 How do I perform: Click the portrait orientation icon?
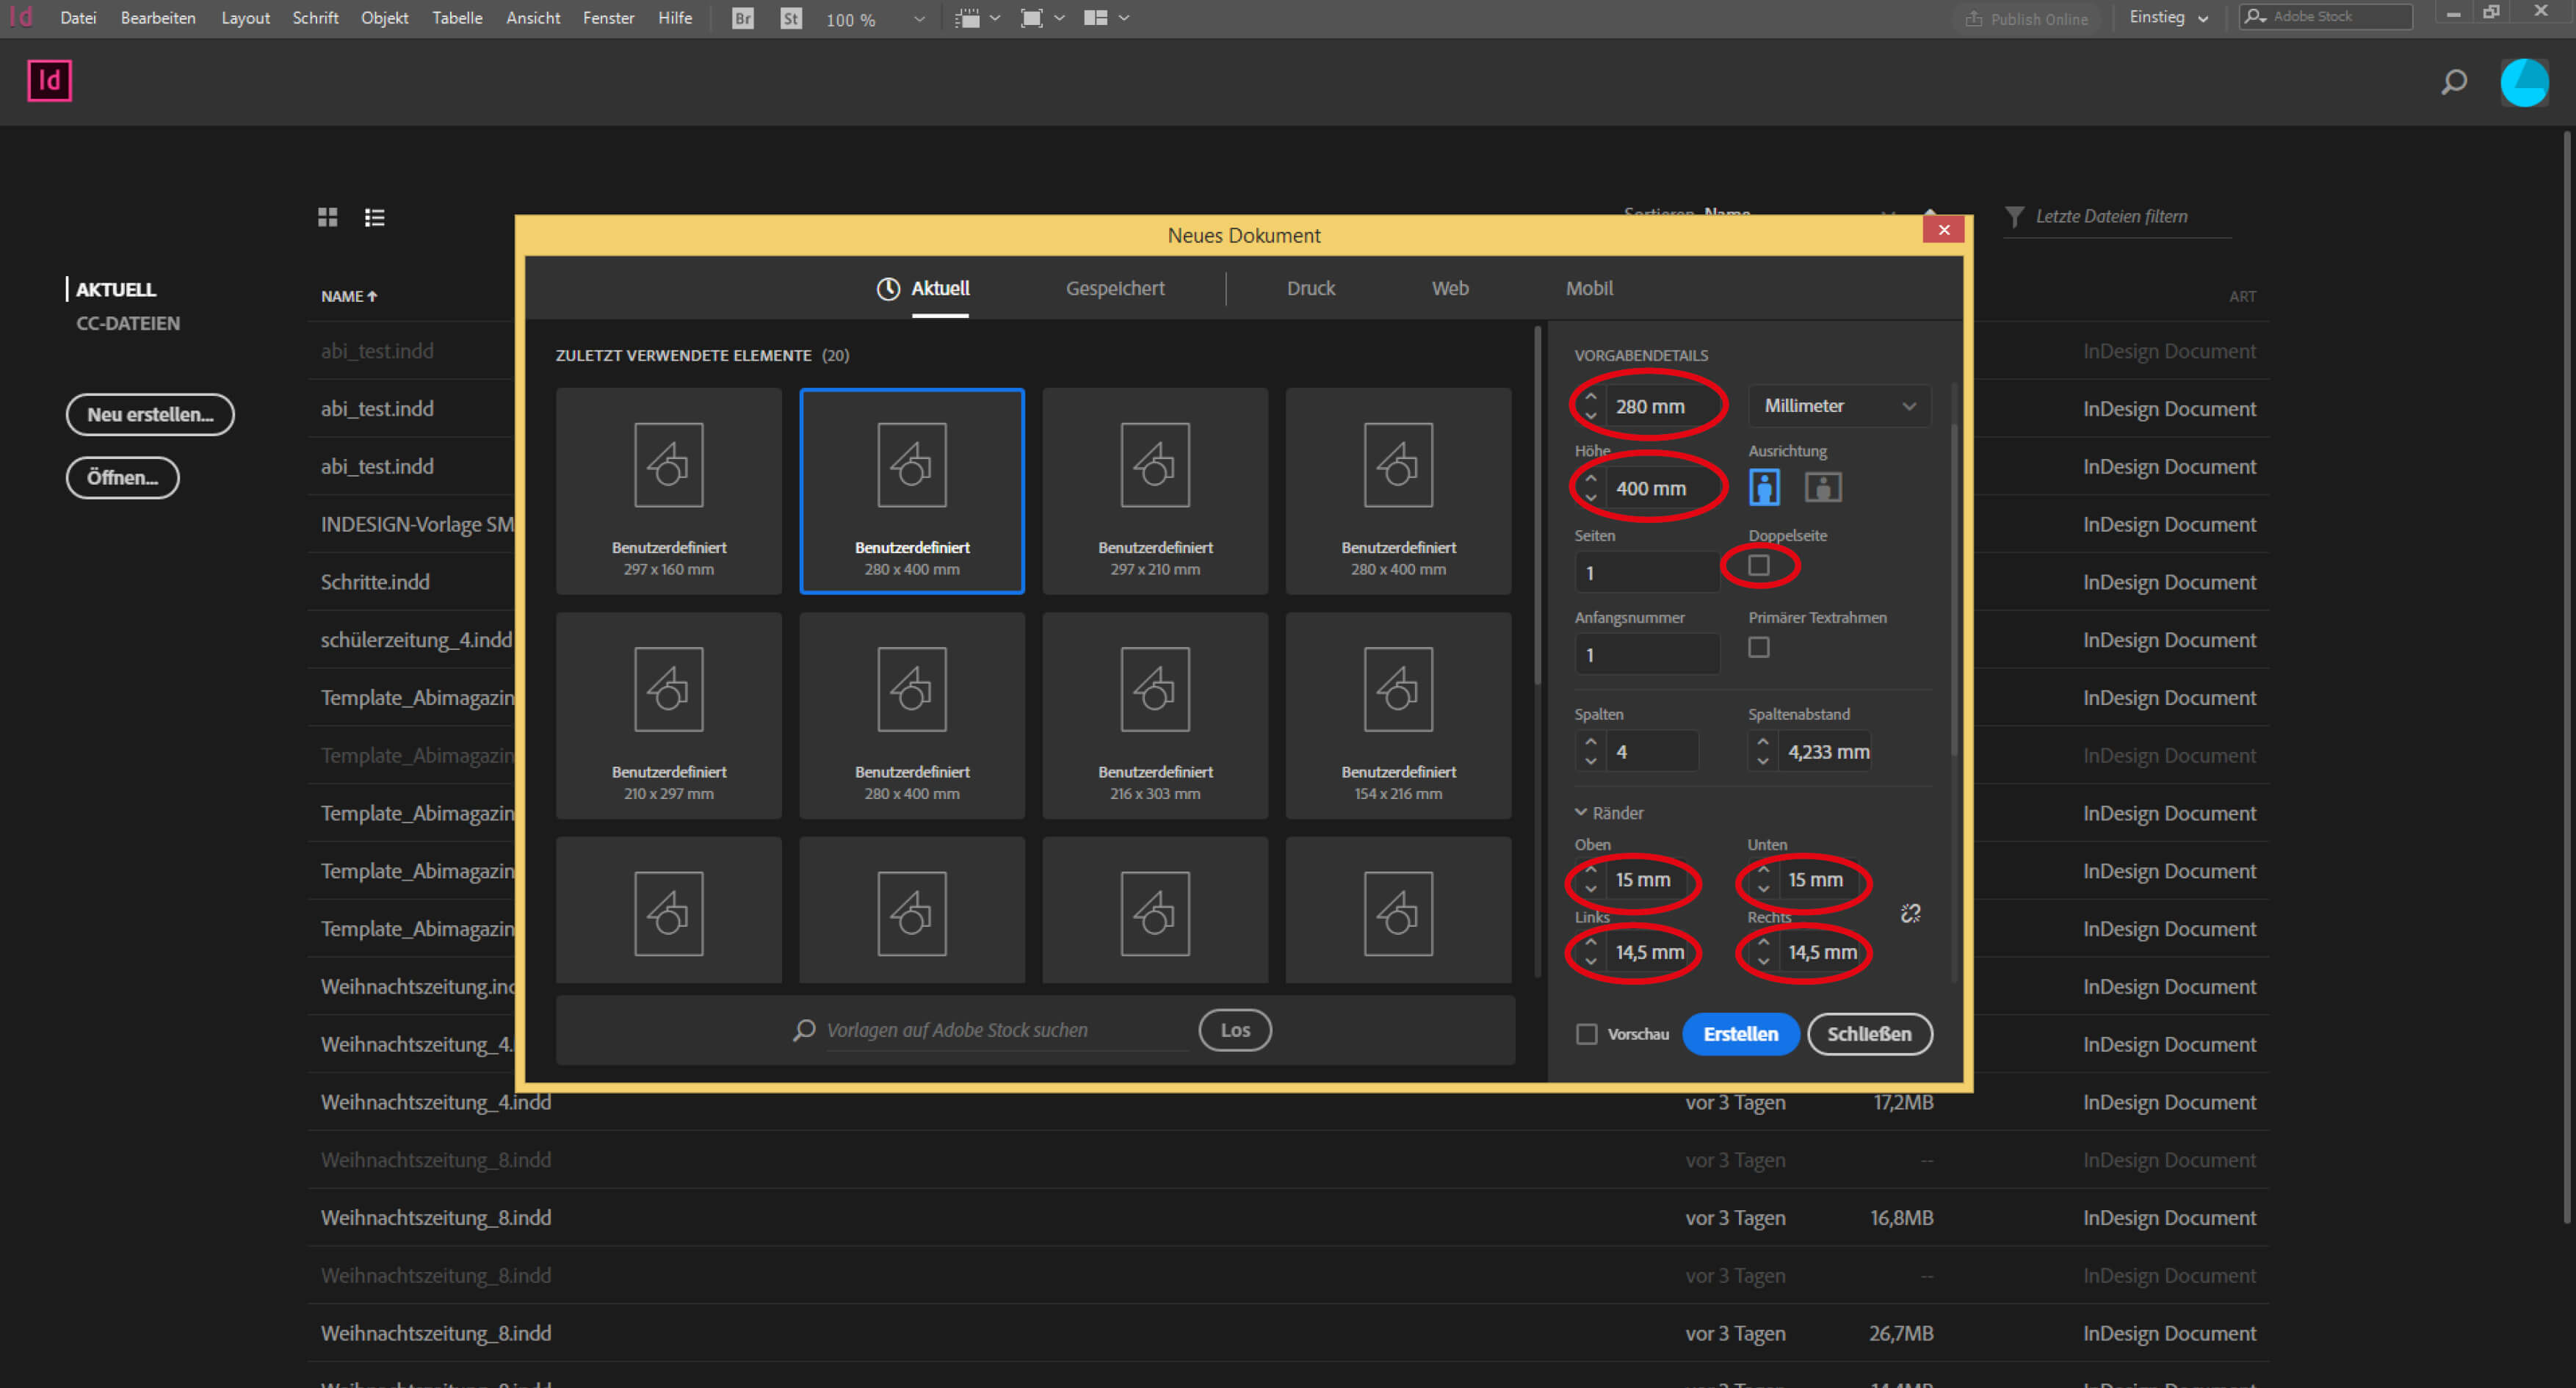[1765, 487]
